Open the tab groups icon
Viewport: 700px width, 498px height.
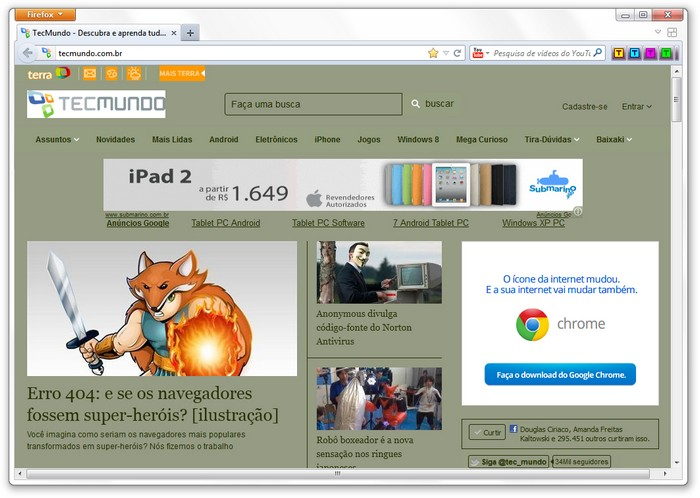(x=672, y=32)
